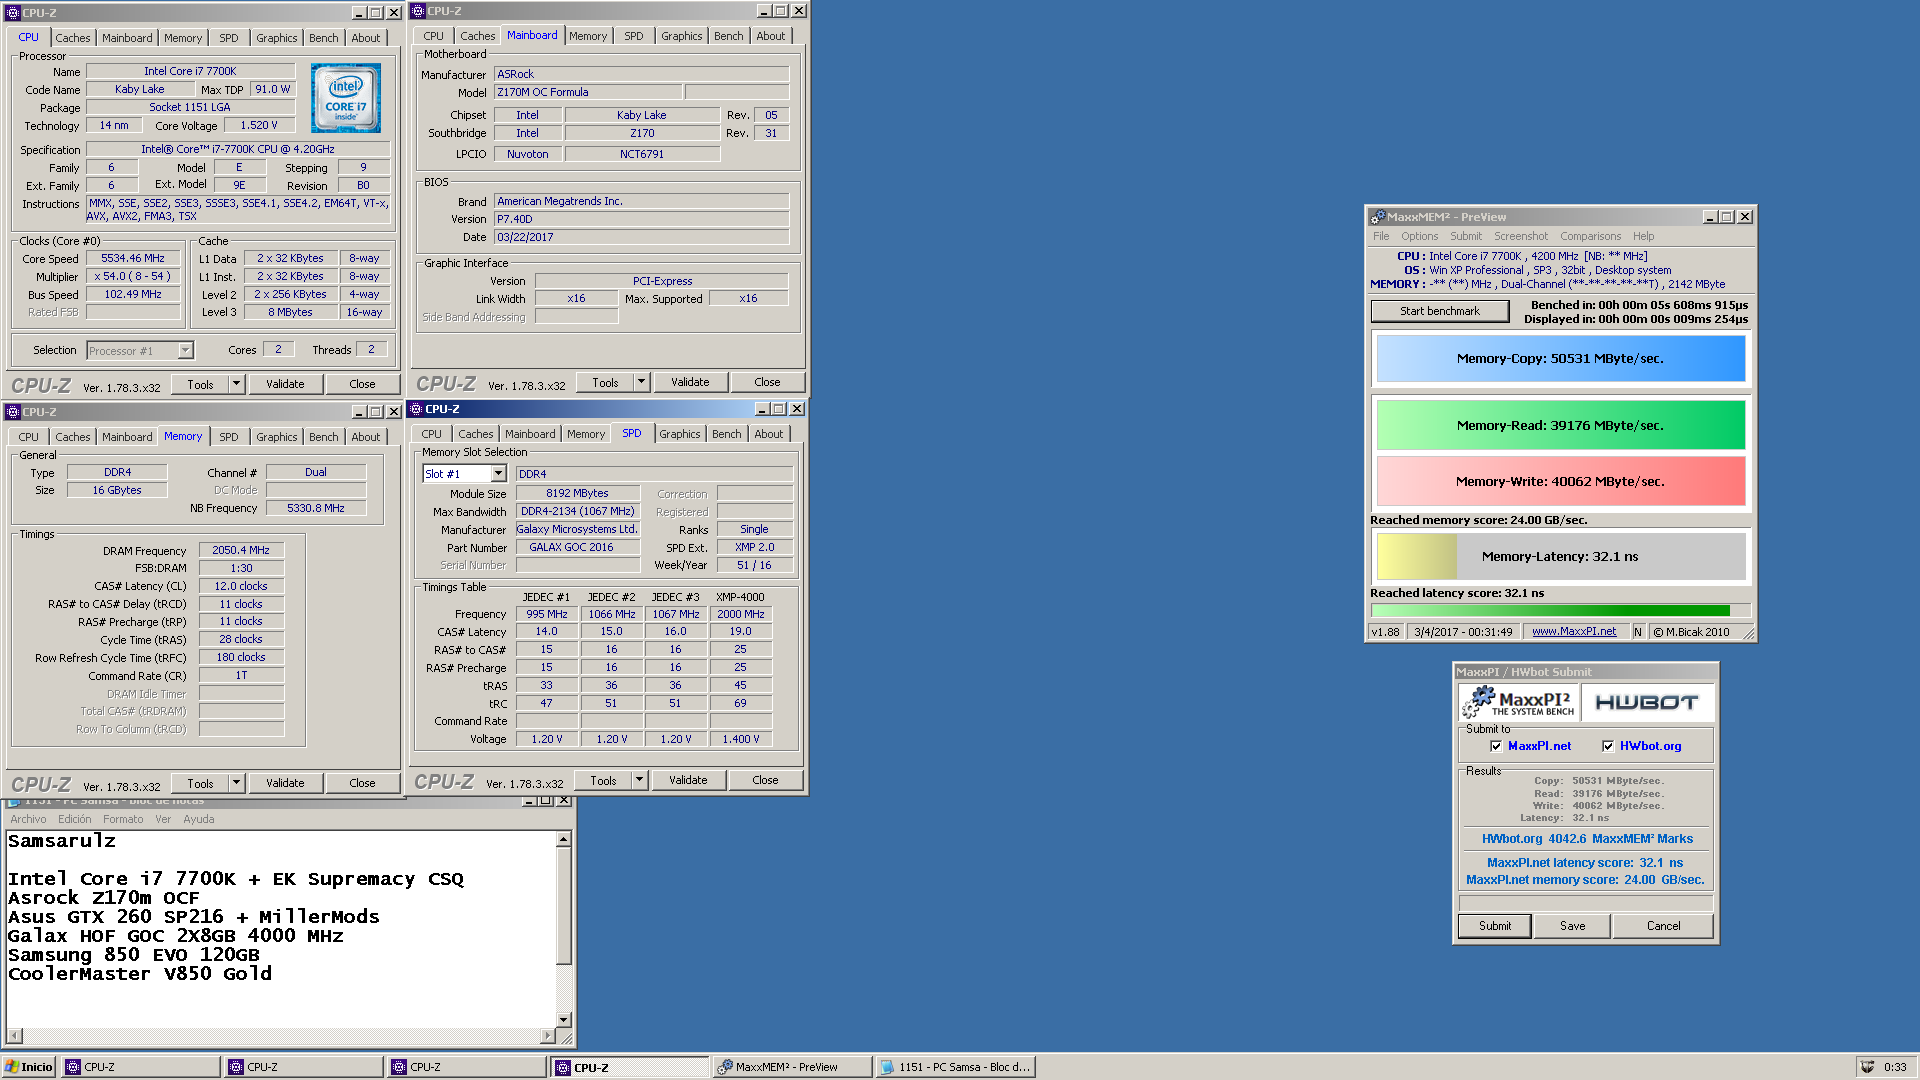This screenshot has width=1920, height=1080.
Task: Click the NB Frequency 5330.8 MHz value
Action: tap(316, 508)
